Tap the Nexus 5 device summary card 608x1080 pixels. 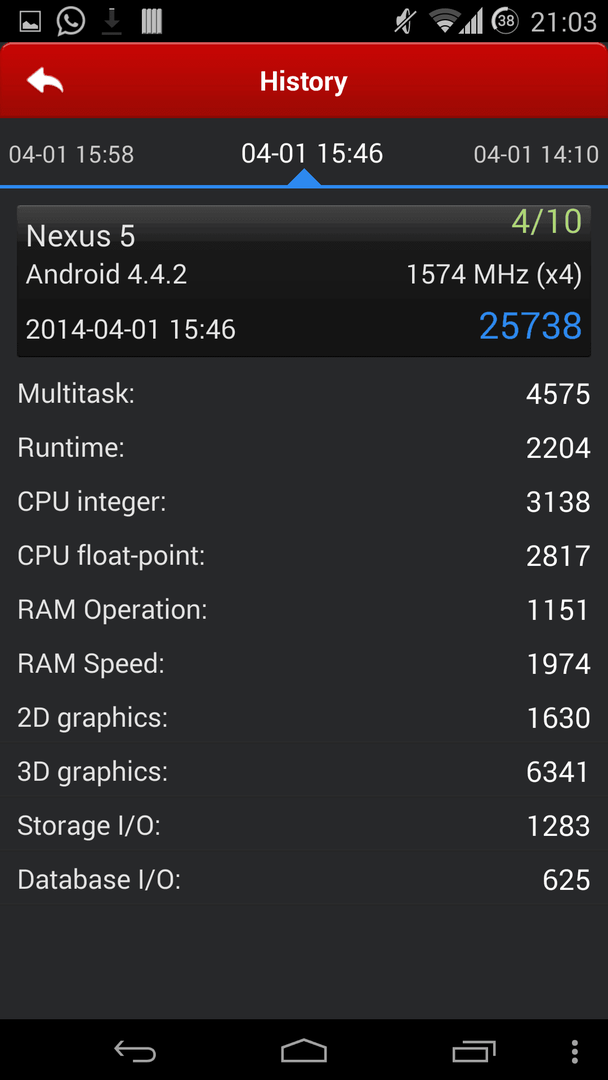coord(304,281)
